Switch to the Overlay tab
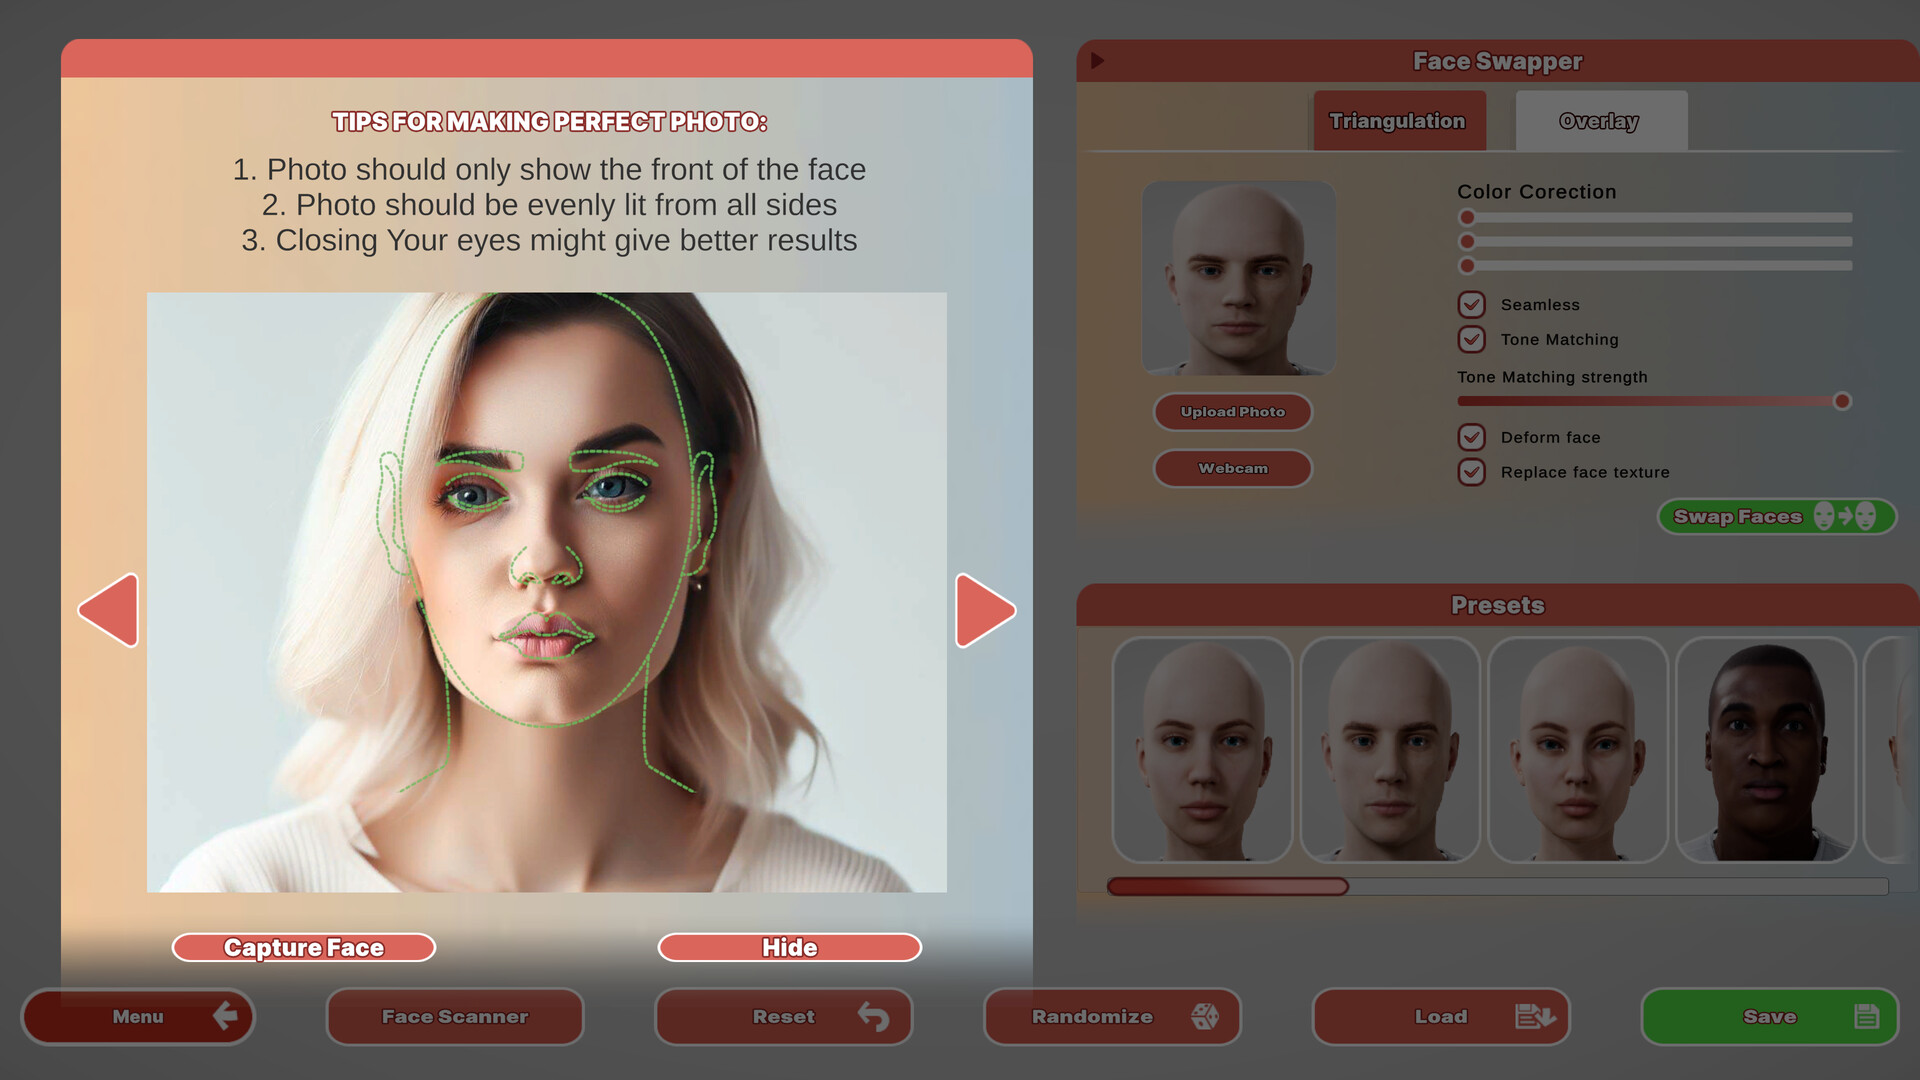This screenshot has height=1080, width=1920. coord(1598,121)
